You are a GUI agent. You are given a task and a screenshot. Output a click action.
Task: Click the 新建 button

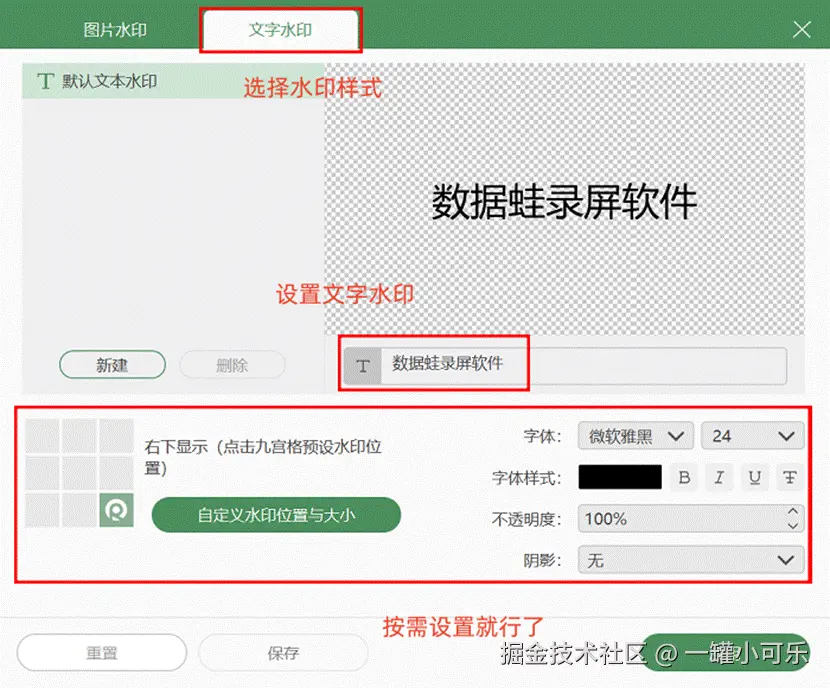click(112, 365)
